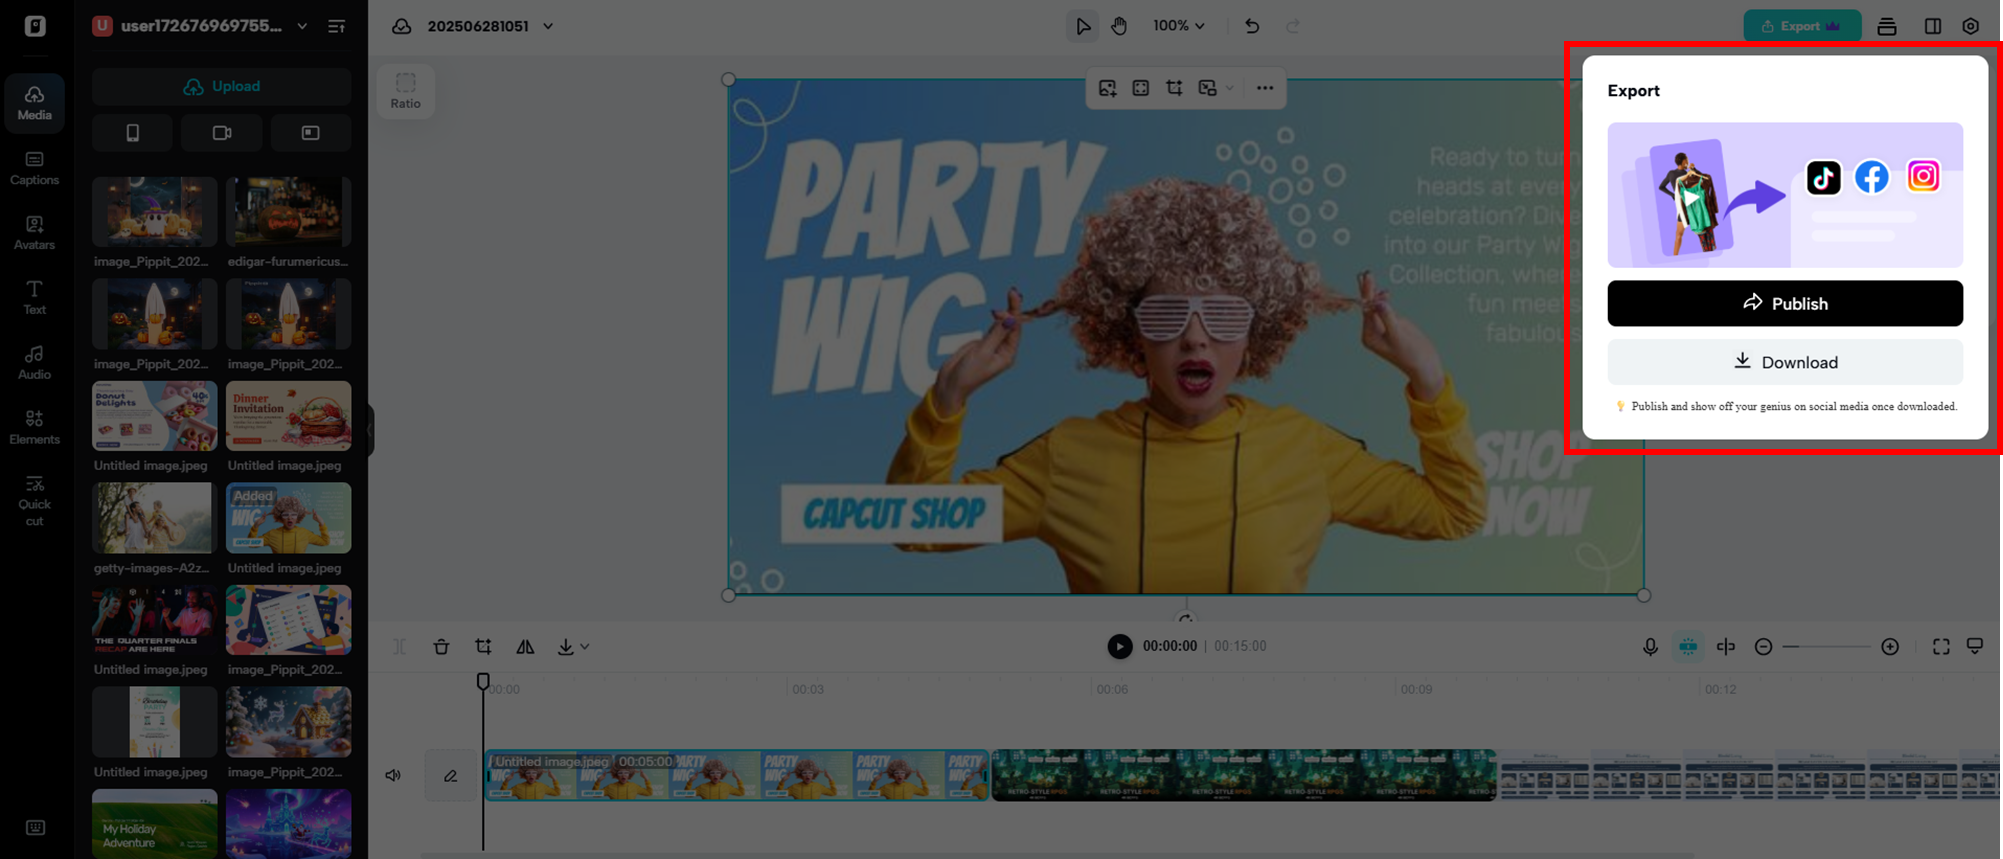The height and width of the screenshot is (859, 2003).
Task: Toggle the side panel layout icon
Action: pyautogui.click(x=1933, y=27)
